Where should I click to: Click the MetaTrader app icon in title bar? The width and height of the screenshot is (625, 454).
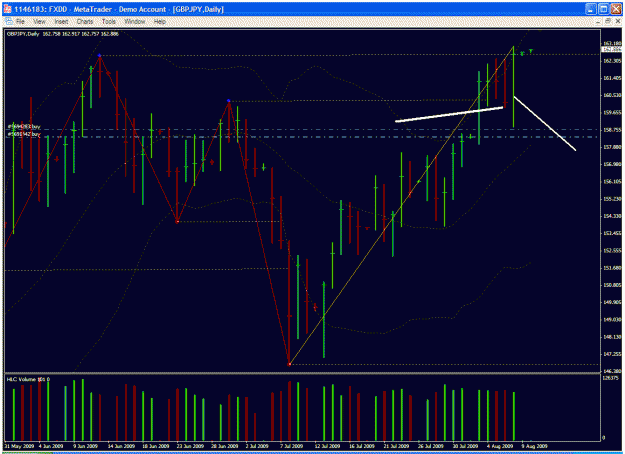pyautogui.click(x=7, y=9)
